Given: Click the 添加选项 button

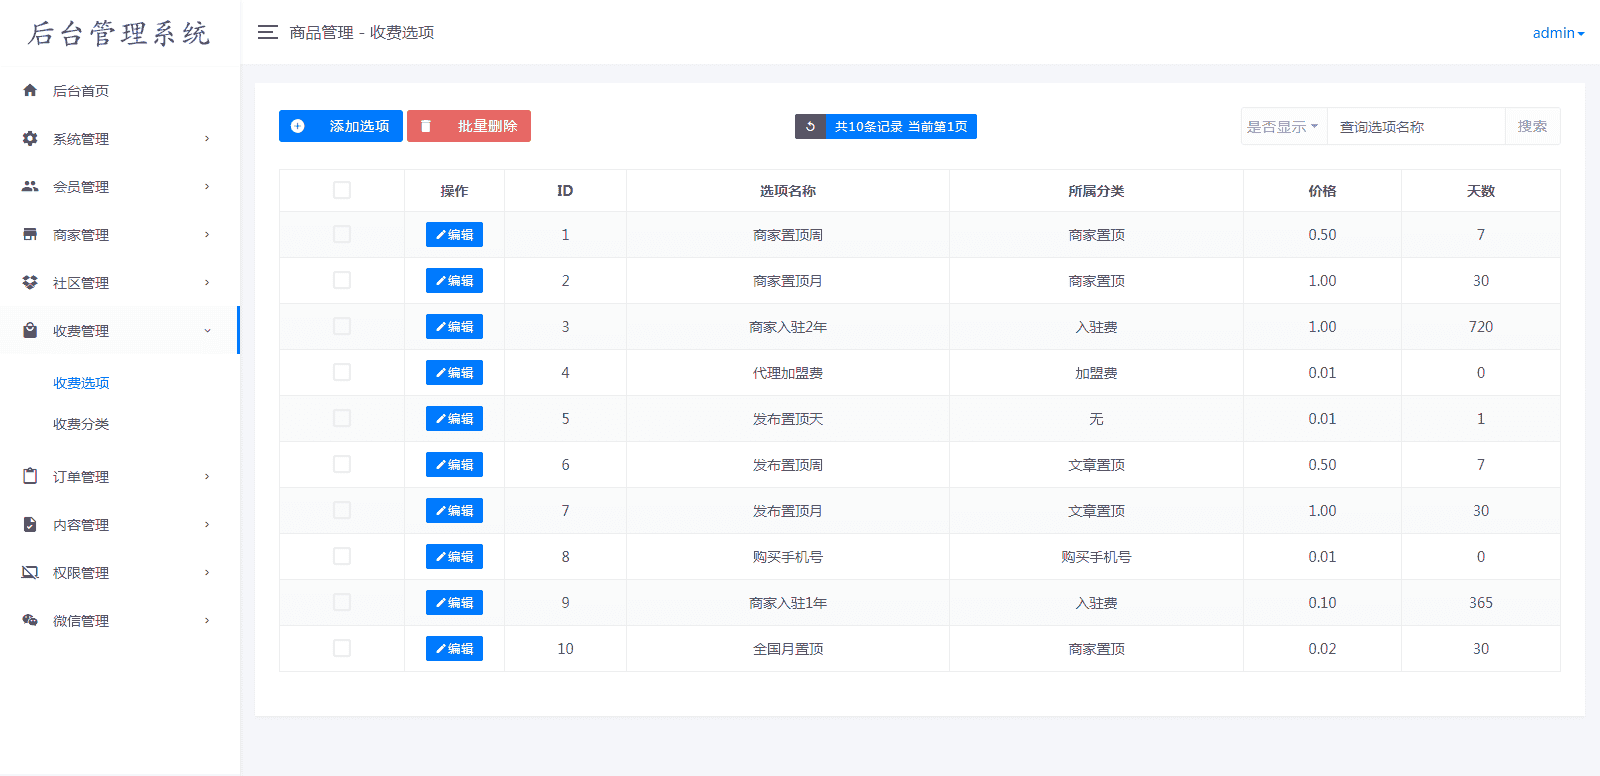Looking at the screenshot, I should pos(341,126).
